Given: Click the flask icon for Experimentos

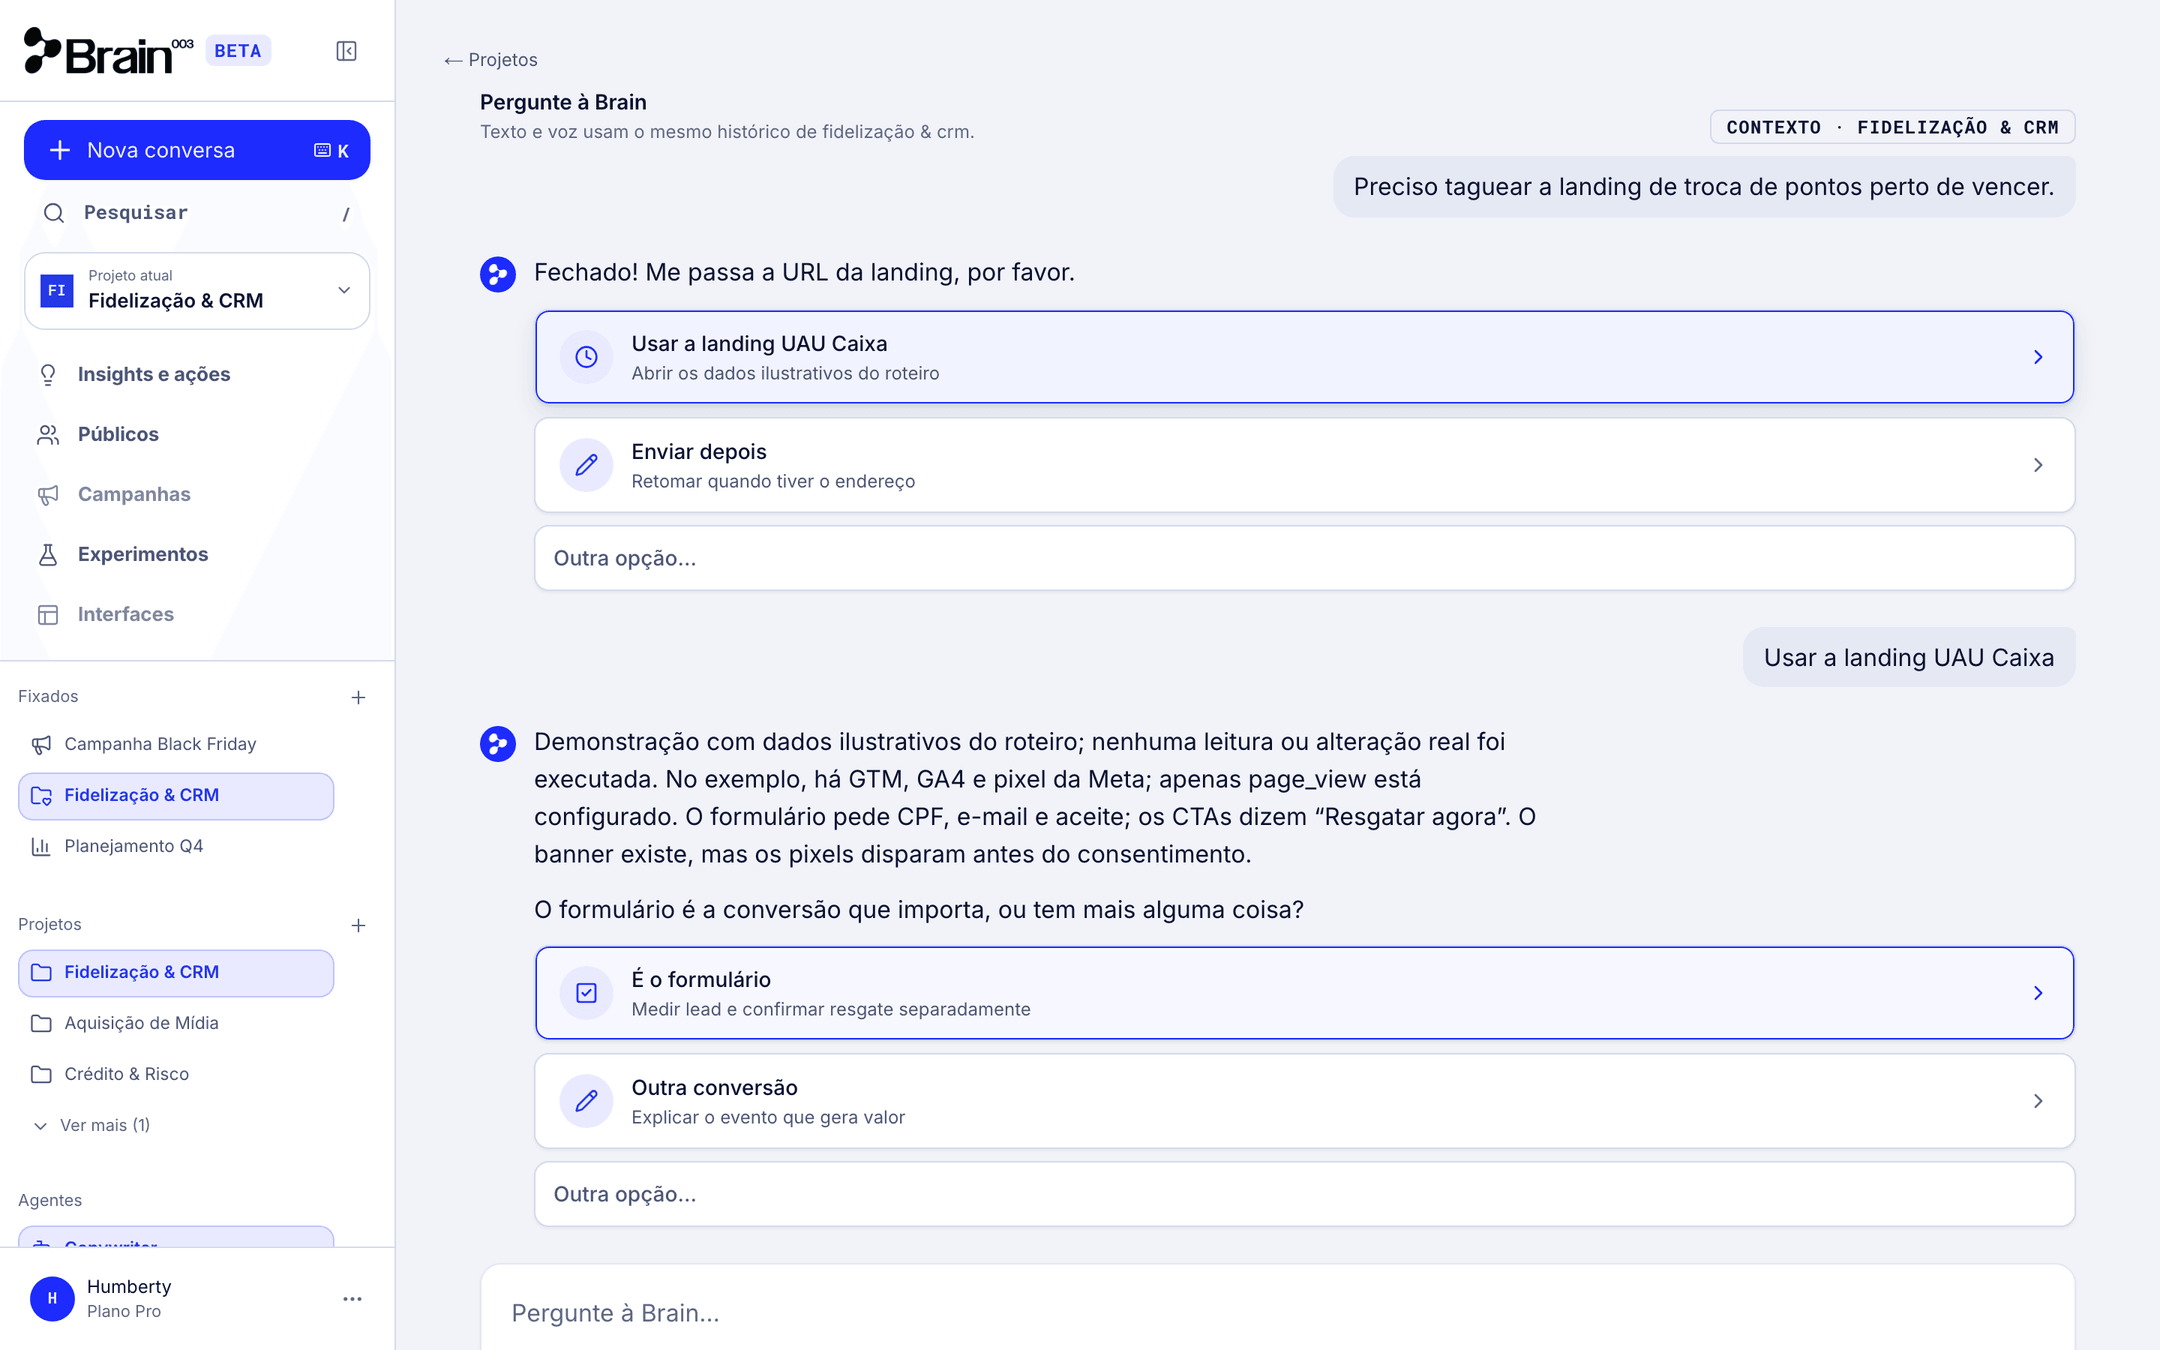Looking at the screenshot, I should 48,554.
